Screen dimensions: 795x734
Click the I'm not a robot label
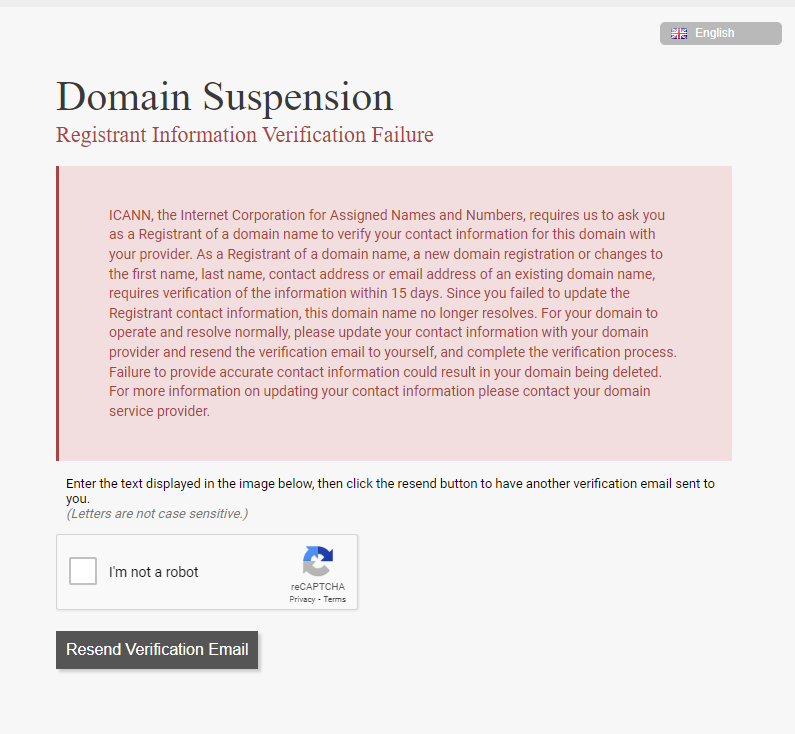(154, 572)
